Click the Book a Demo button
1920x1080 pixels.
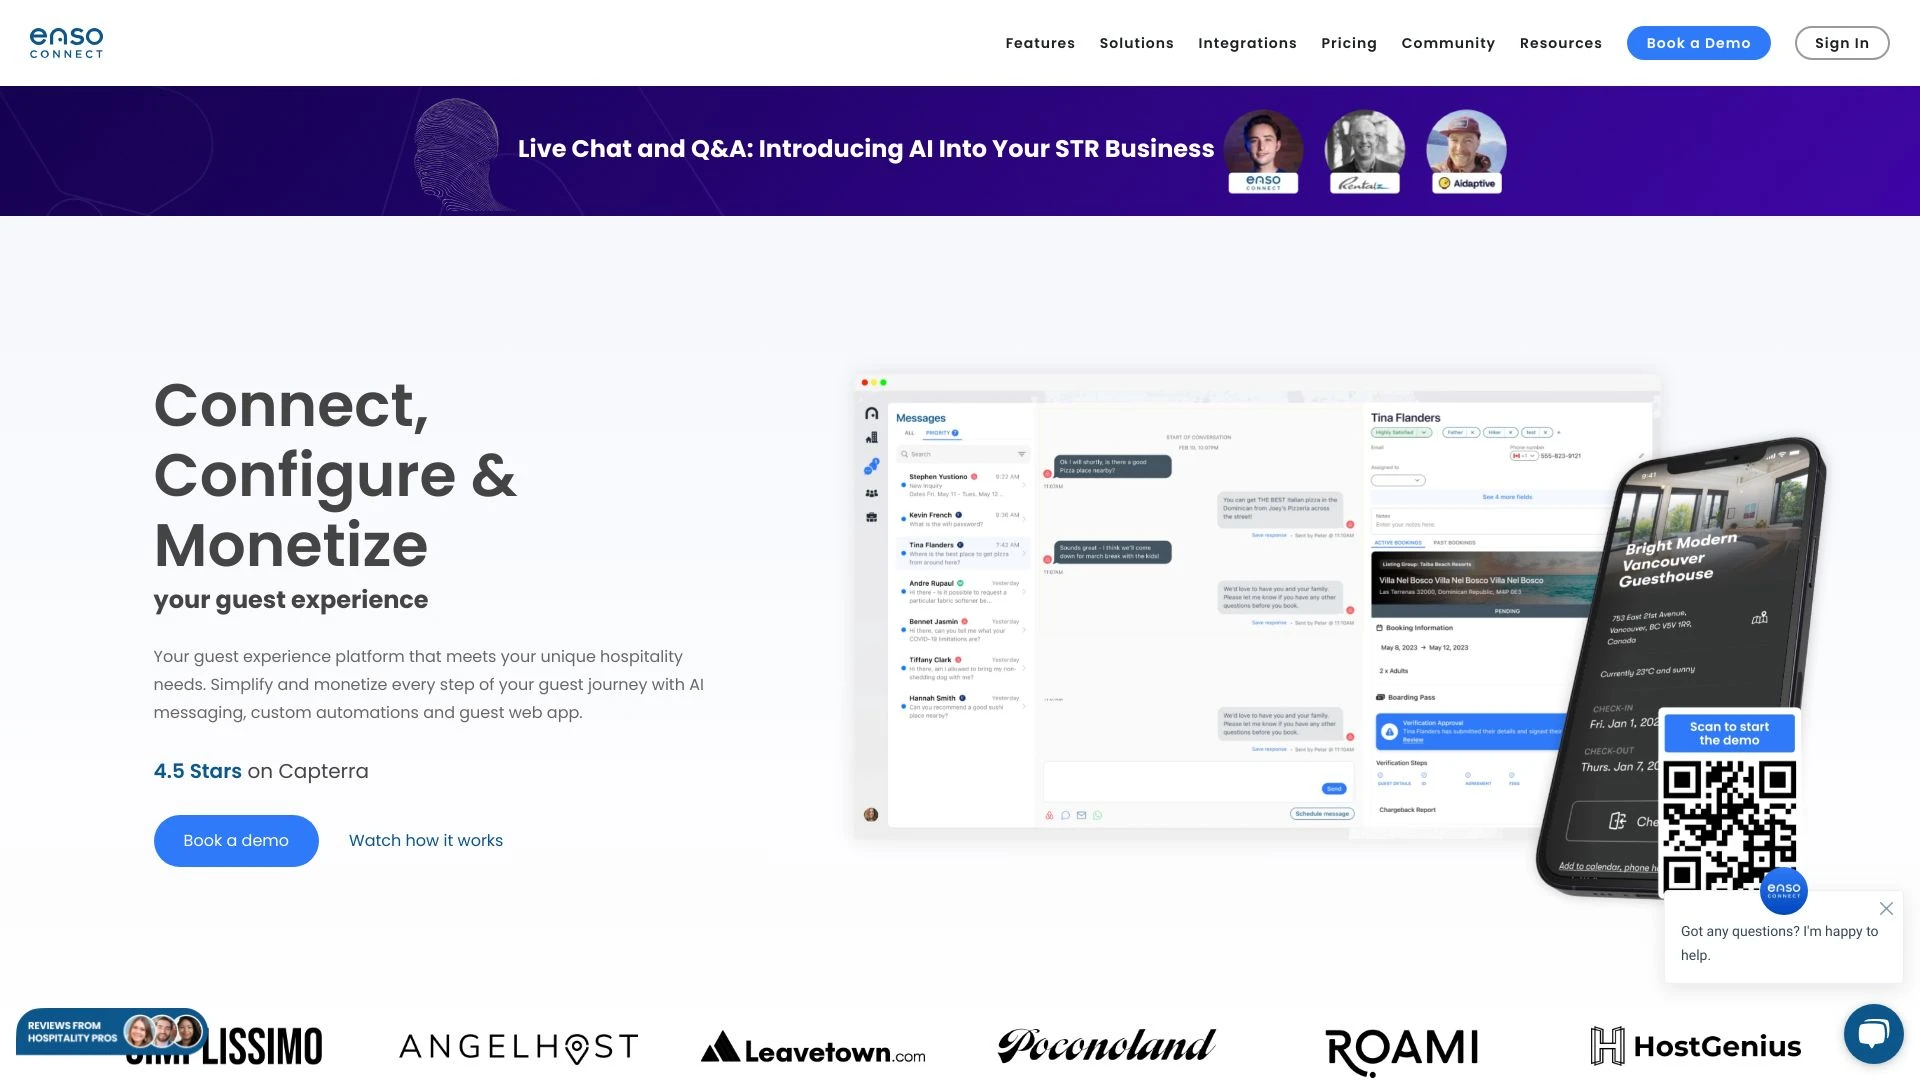click(1698, 42)
